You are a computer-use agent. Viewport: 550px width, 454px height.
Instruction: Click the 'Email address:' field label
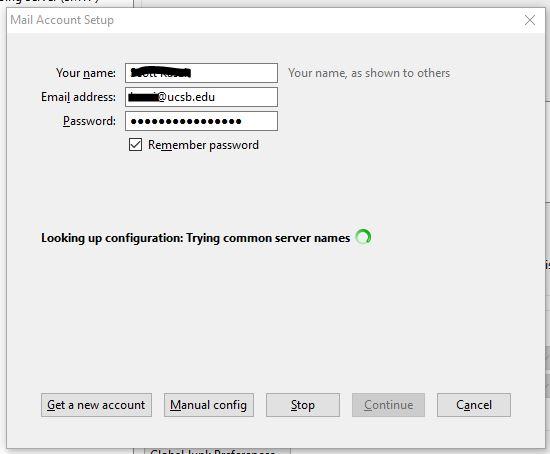tap(78, 97)
